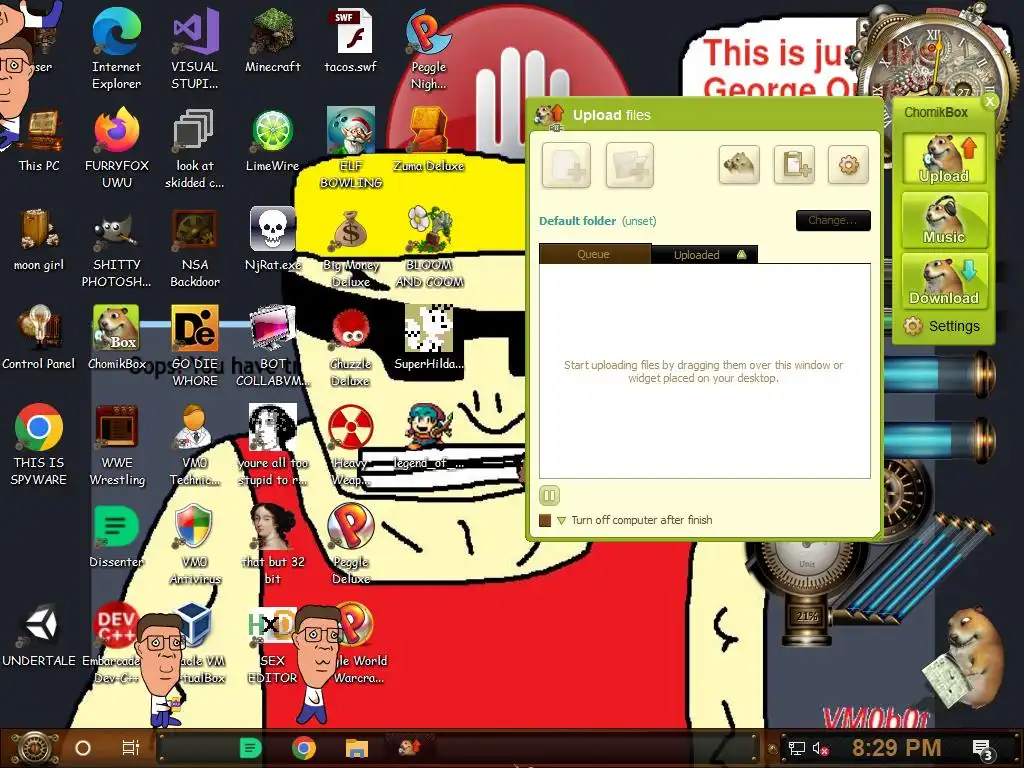The height and width of the screenshot is (768, 1024).
Task: Open ELF BOWLING desktop icon
Action: [x=351, y=148]
